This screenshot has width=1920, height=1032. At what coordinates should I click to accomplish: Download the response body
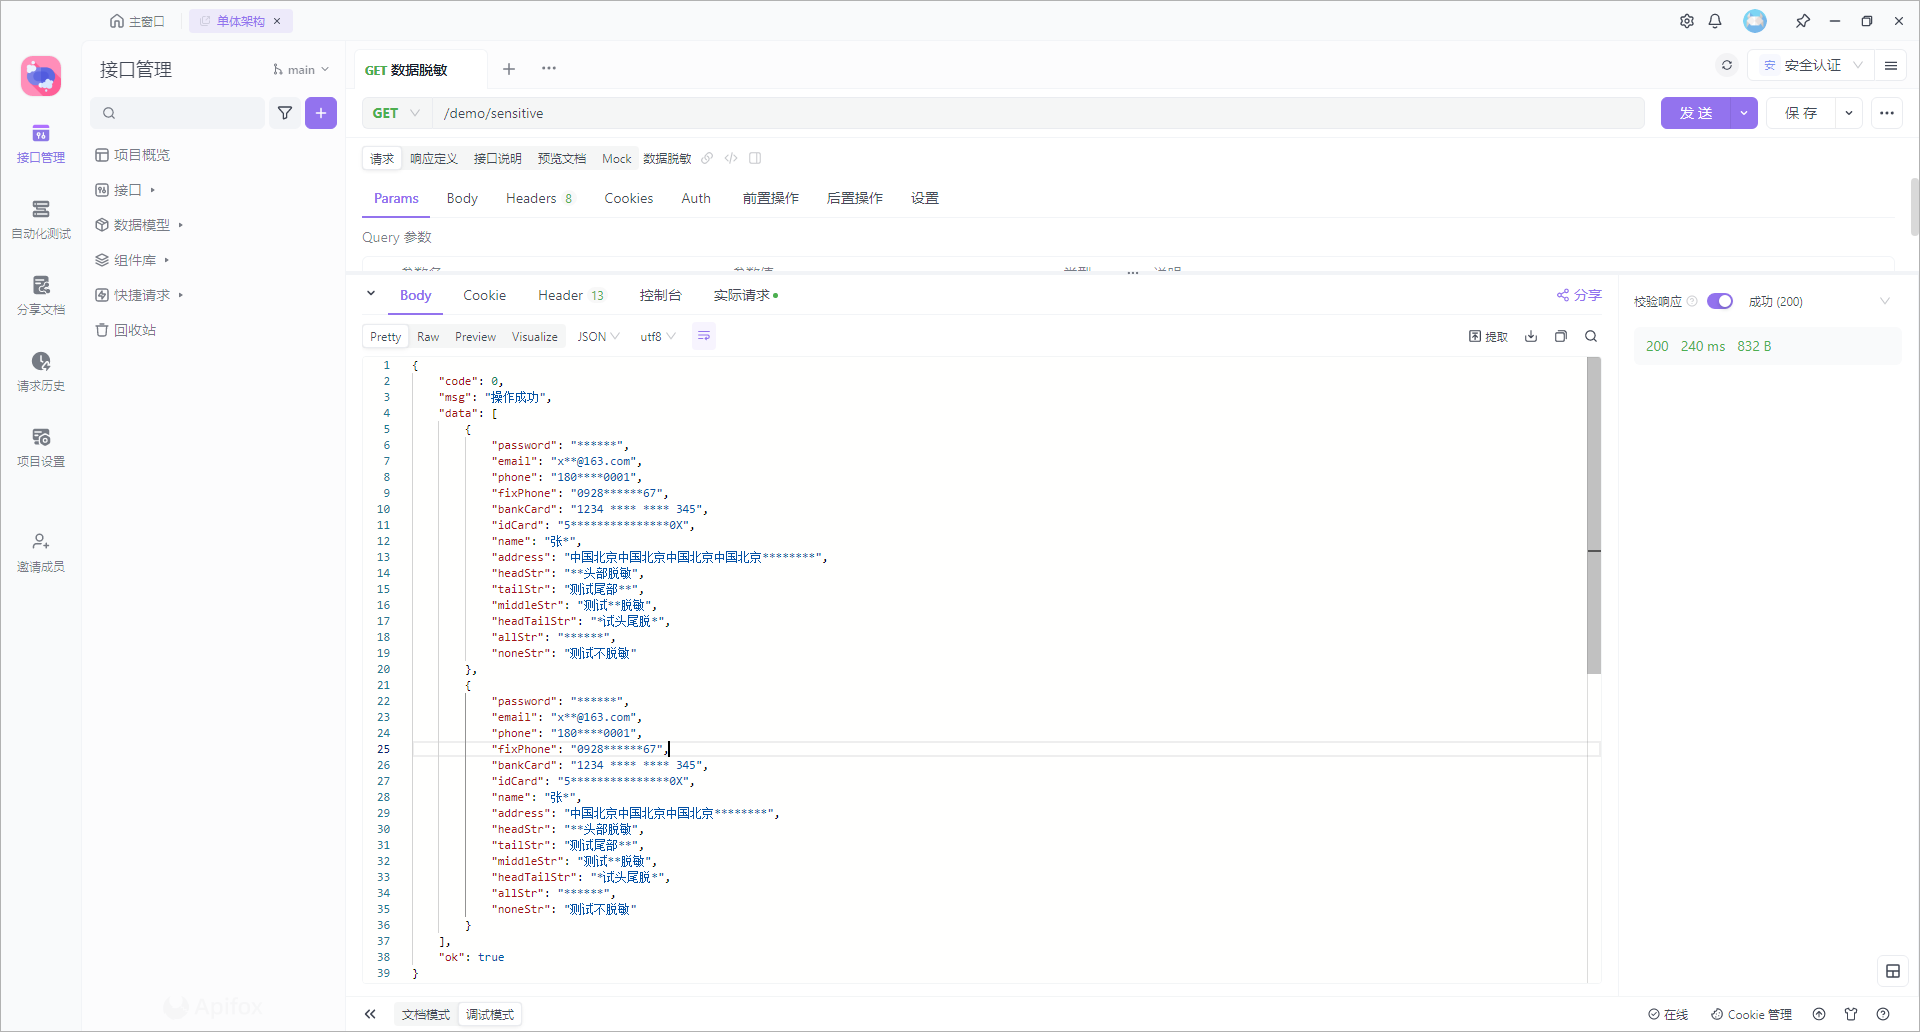[1531, 337]
